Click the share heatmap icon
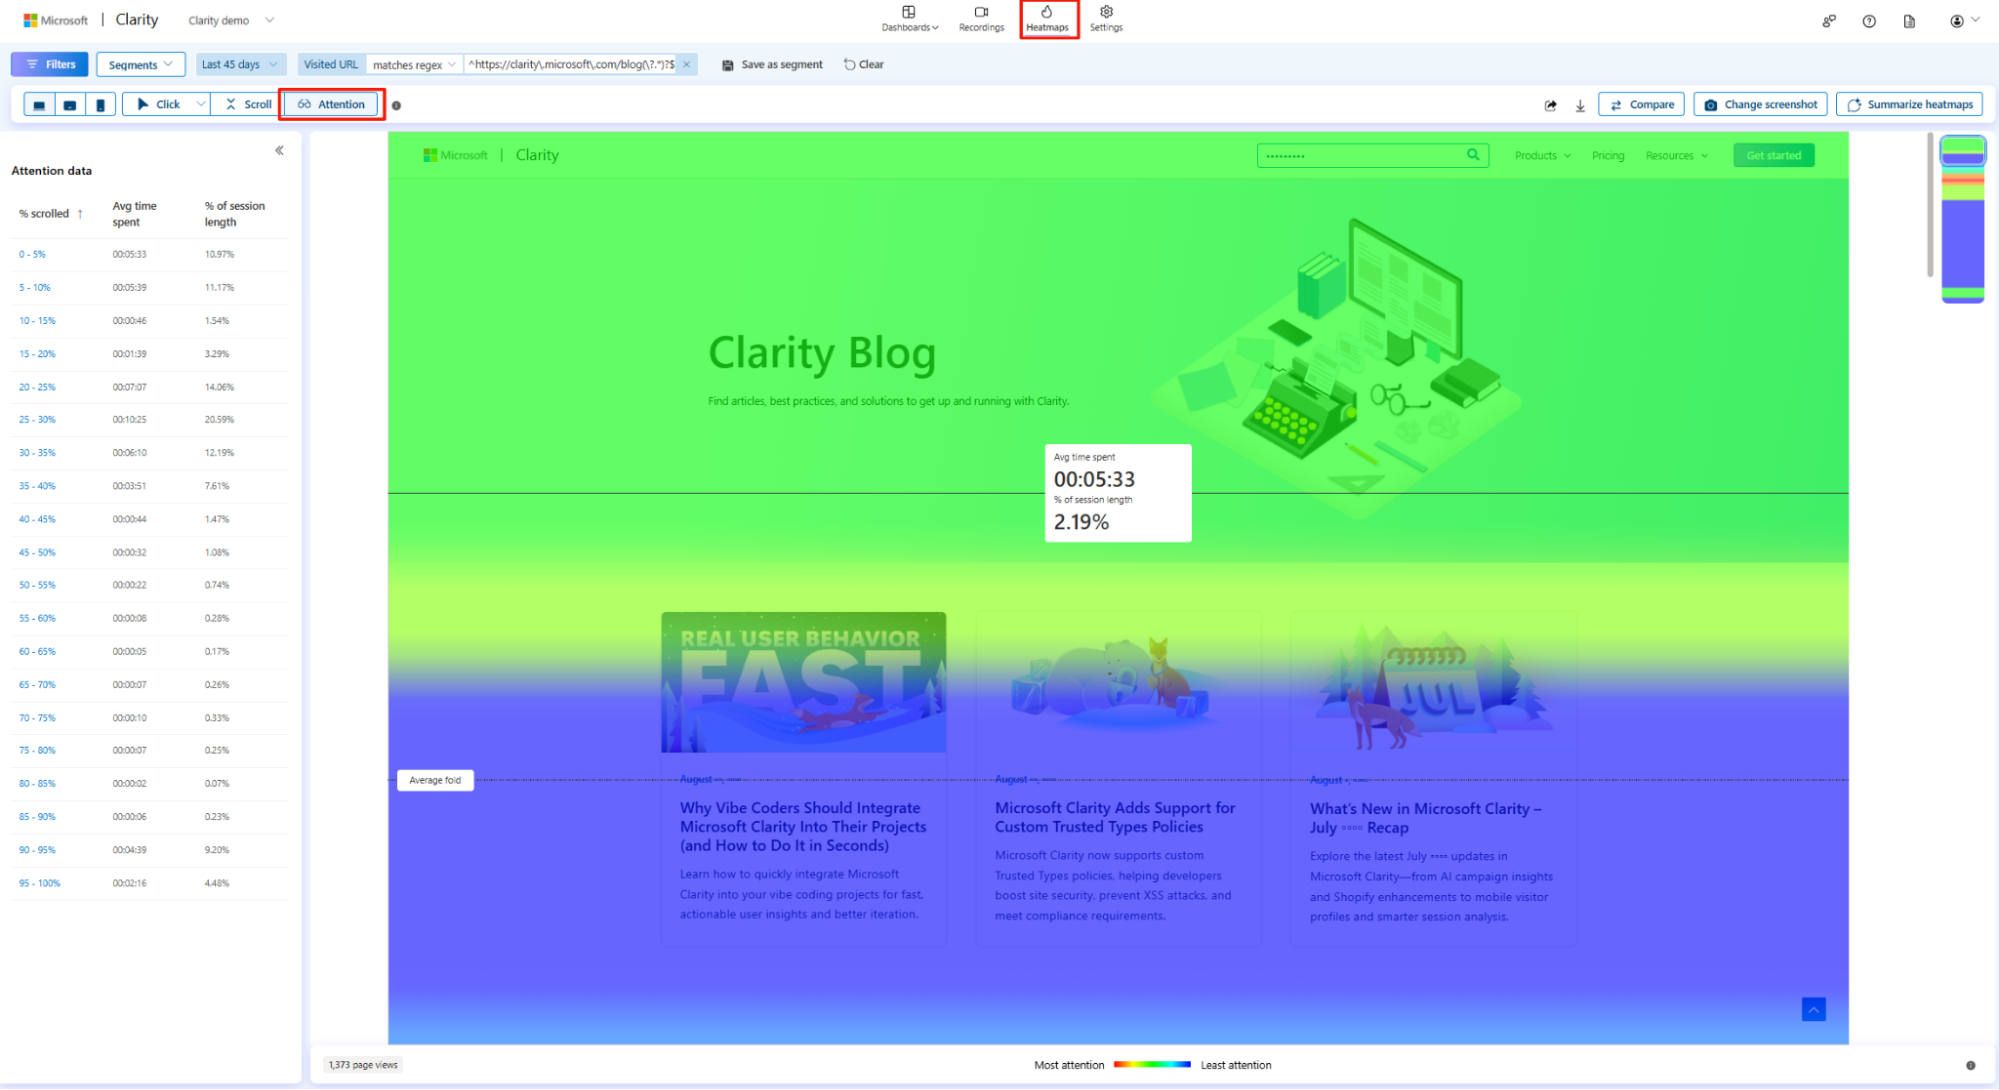The height and width of the screenshot is (1090, 1999). [1550, 104]
